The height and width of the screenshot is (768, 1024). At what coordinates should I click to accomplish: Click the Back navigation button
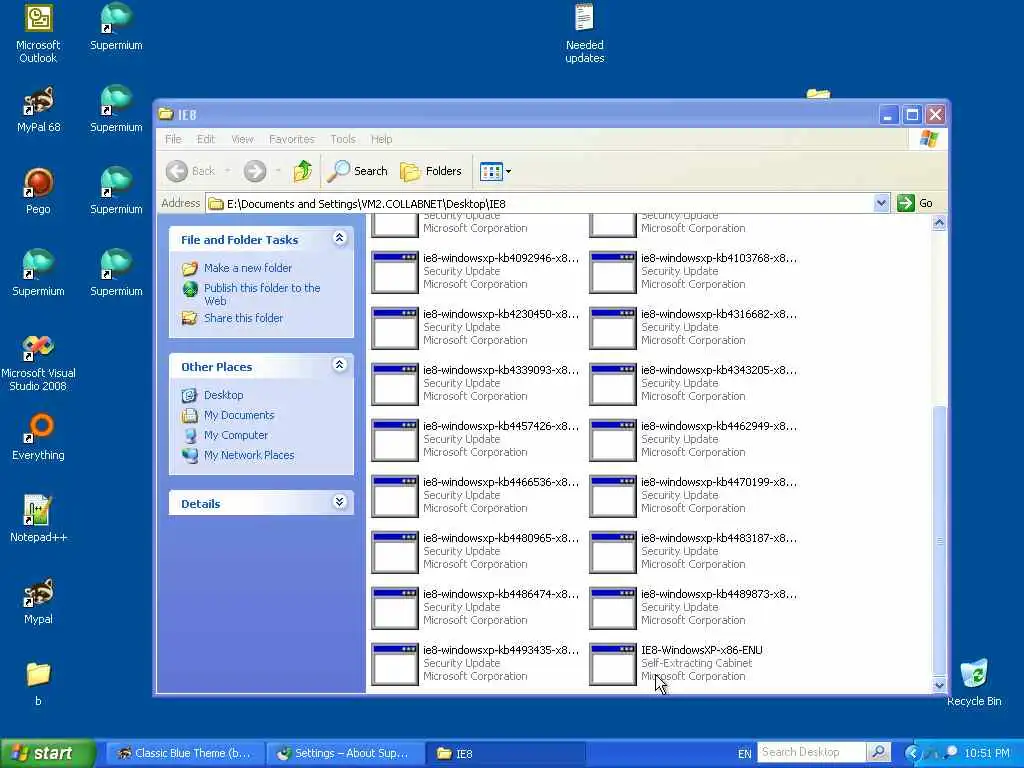[x=190, y=171]
